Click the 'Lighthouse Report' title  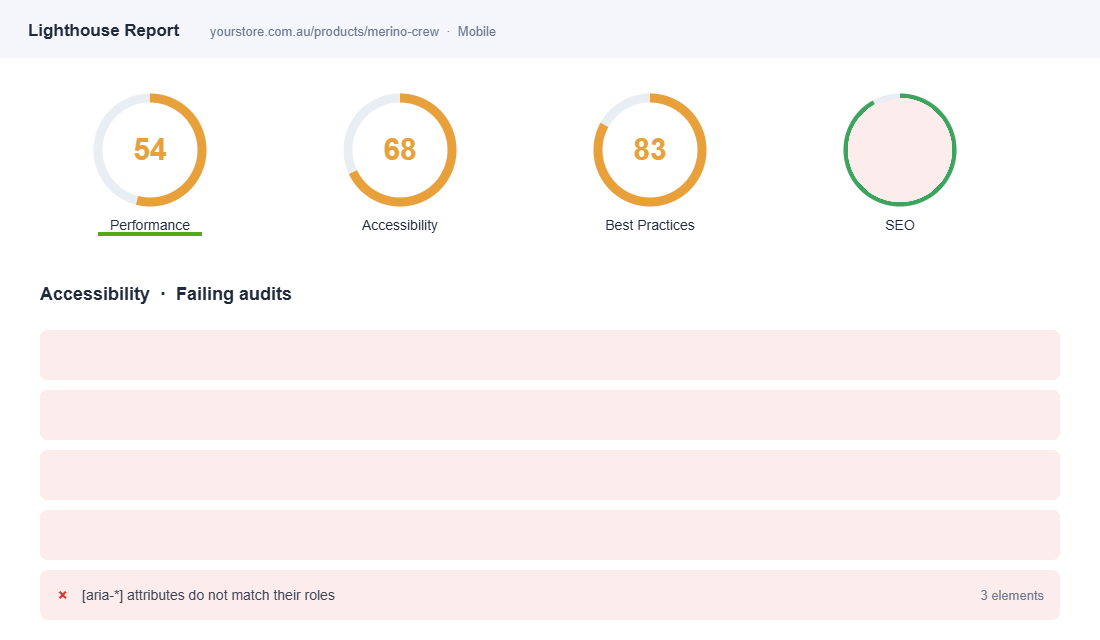[104, 30]
